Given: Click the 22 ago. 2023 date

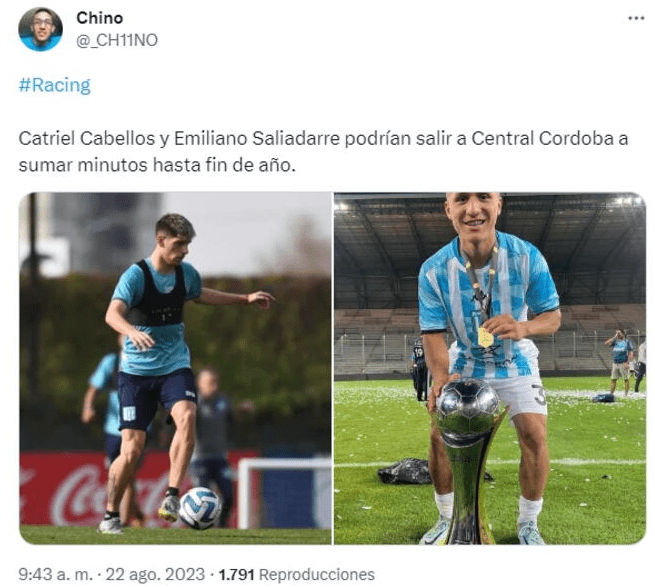Looking at the screenshot, I should (155, 574).
